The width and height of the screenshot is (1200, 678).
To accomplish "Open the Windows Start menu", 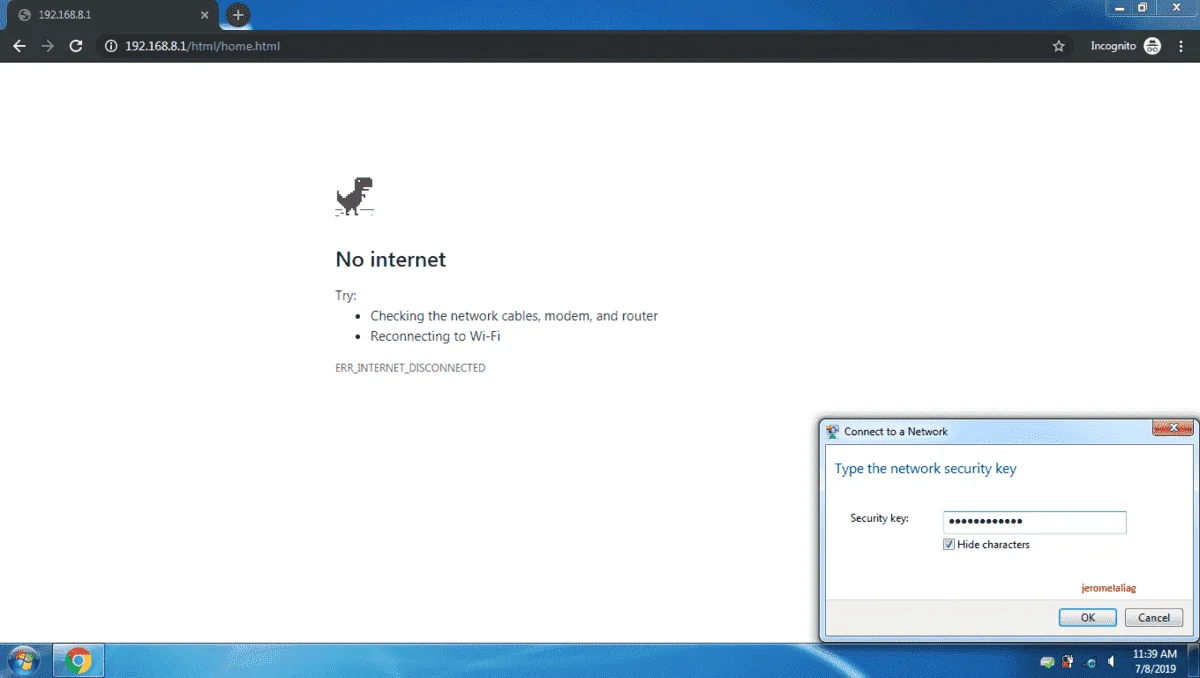I will (22, 661).
